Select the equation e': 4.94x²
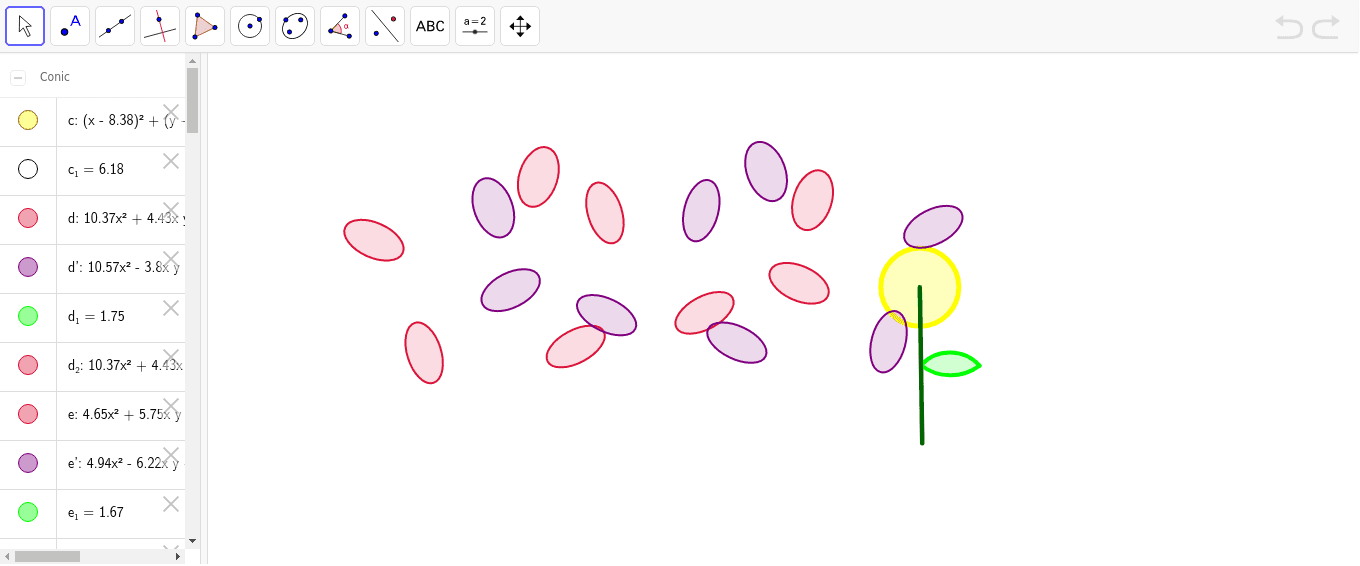The image size is (1360, 566). pos(125,464)
